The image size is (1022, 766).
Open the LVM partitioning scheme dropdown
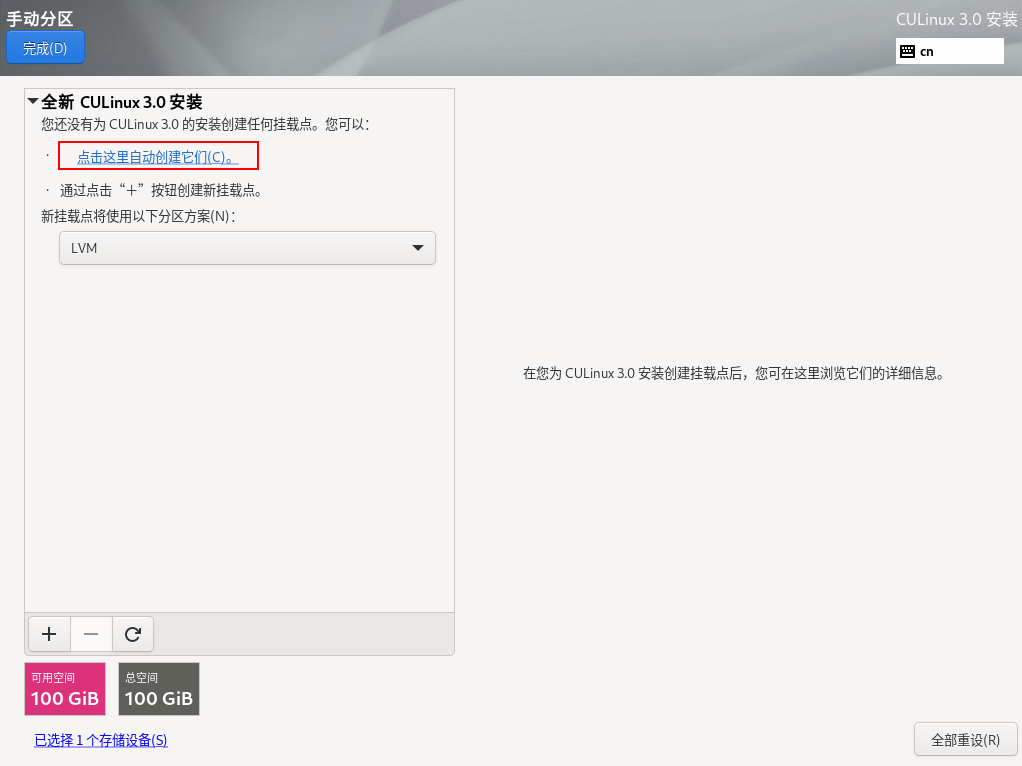coord(247,248)
